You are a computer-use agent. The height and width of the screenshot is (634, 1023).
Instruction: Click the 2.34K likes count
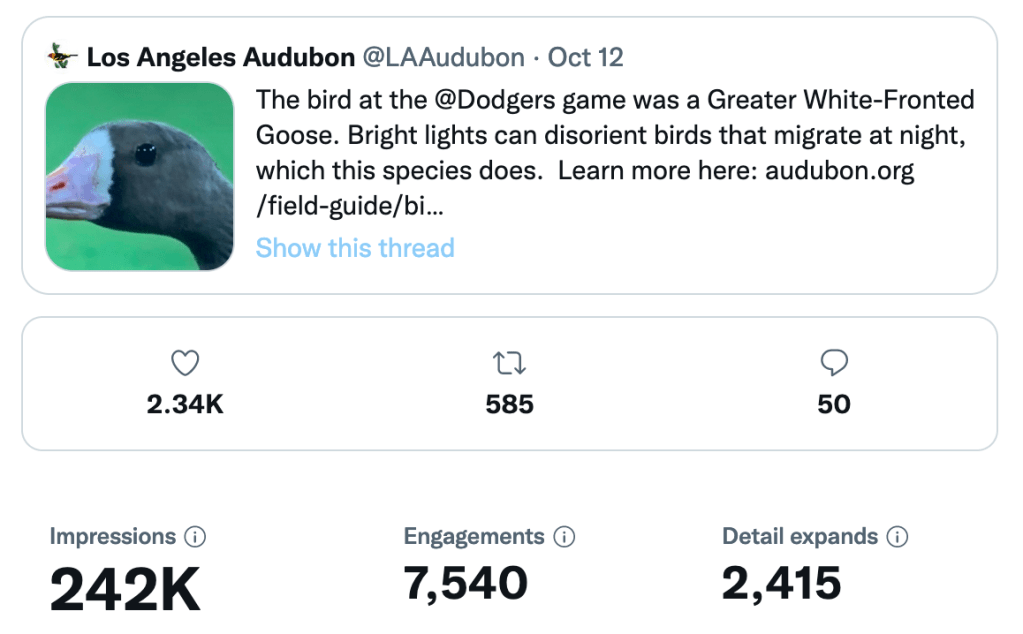[x=186, y=404]
